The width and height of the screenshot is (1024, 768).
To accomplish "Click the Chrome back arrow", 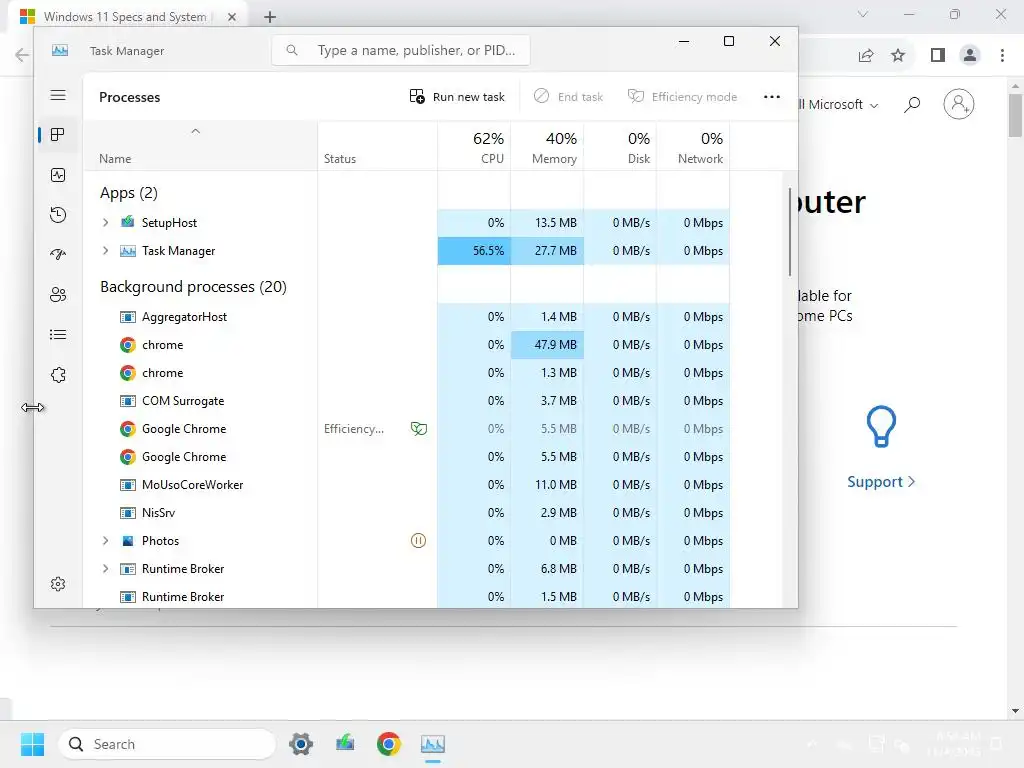I will tap(22, 55).
